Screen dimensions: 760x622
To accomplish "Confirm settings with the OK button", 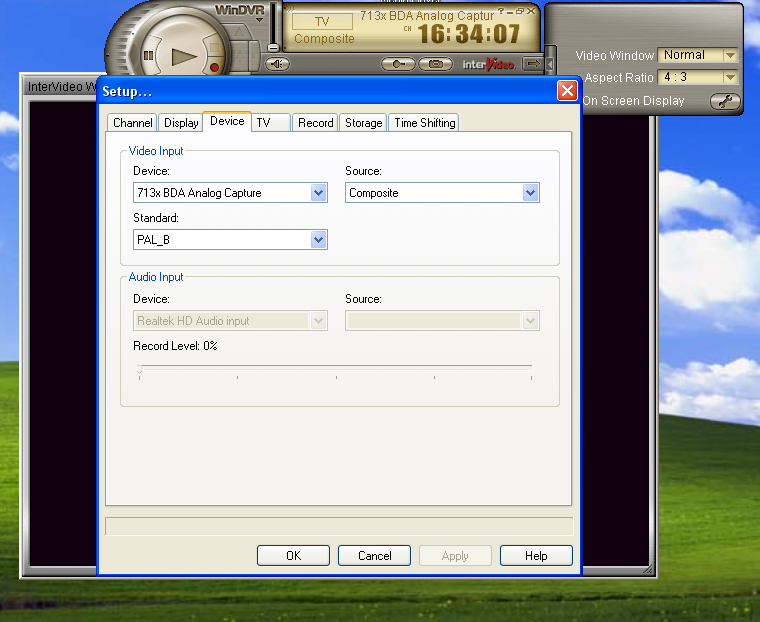I will tap(293, 555).
